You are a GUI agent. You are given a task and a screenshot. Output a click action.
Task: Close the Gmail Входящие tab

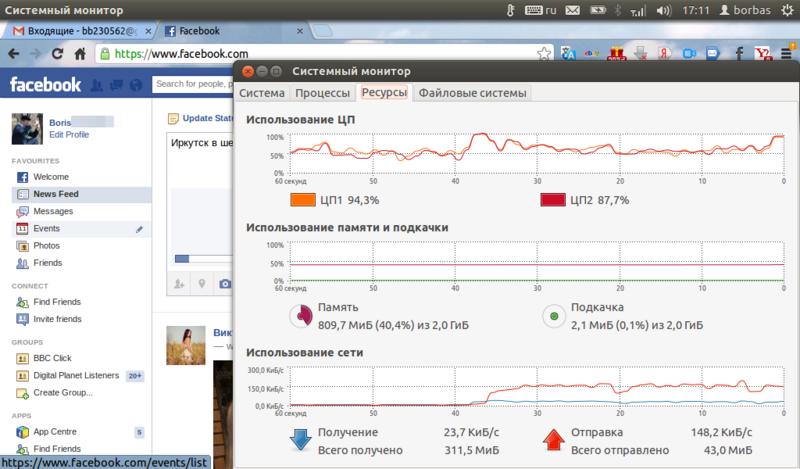(x=148, y=31)
